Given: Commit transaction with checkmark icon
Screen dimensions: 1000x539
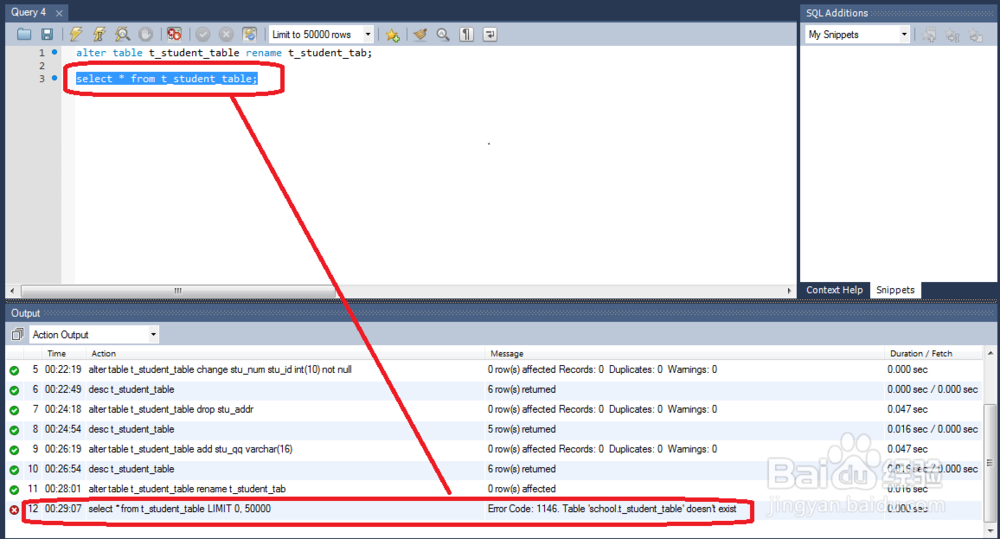Looking at the screenshot, I should coord(203,34).
